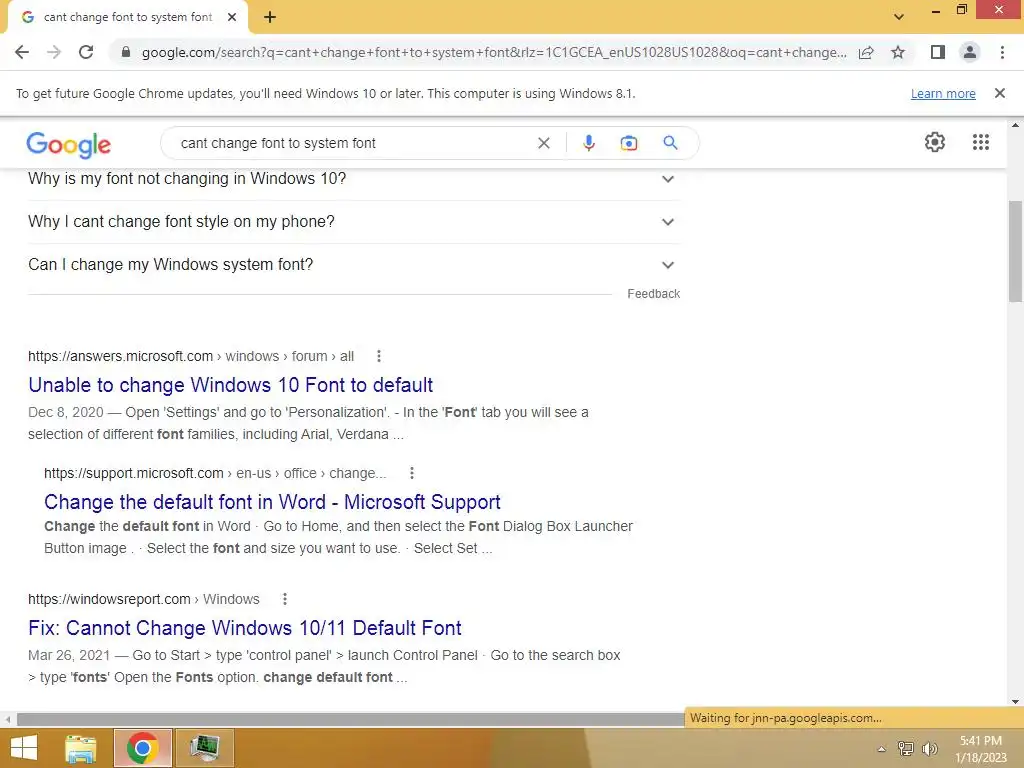
Task: Switch to Chrome in the taskbar
Action: (x=143, y=748)
